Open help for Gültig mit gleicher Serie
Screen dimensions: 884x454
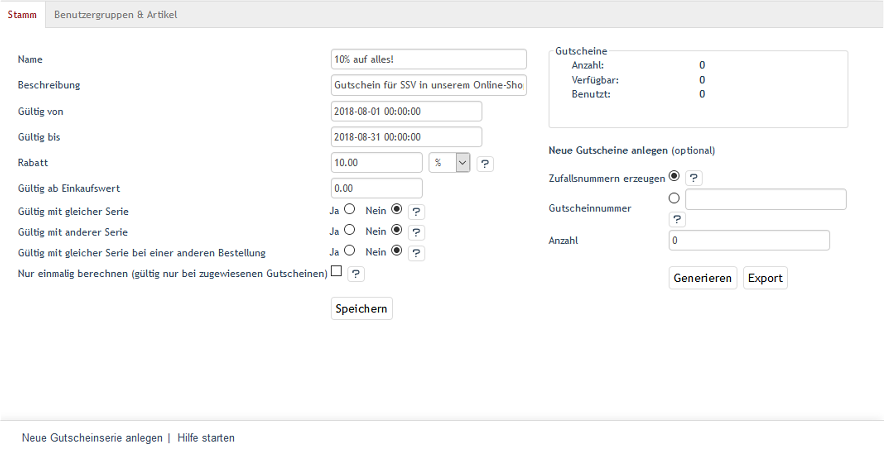click(x=416, y=211)
